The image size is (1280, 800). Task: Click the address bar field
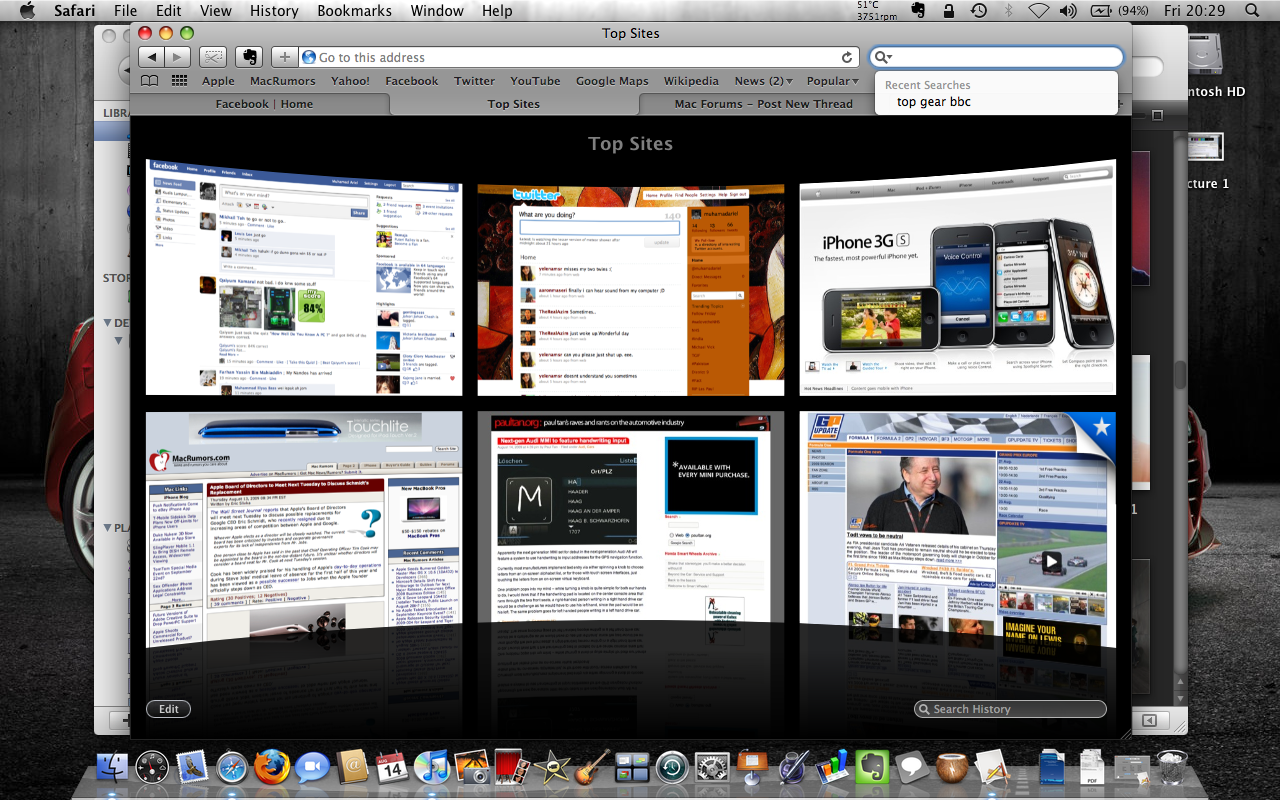tap(578, 58)
